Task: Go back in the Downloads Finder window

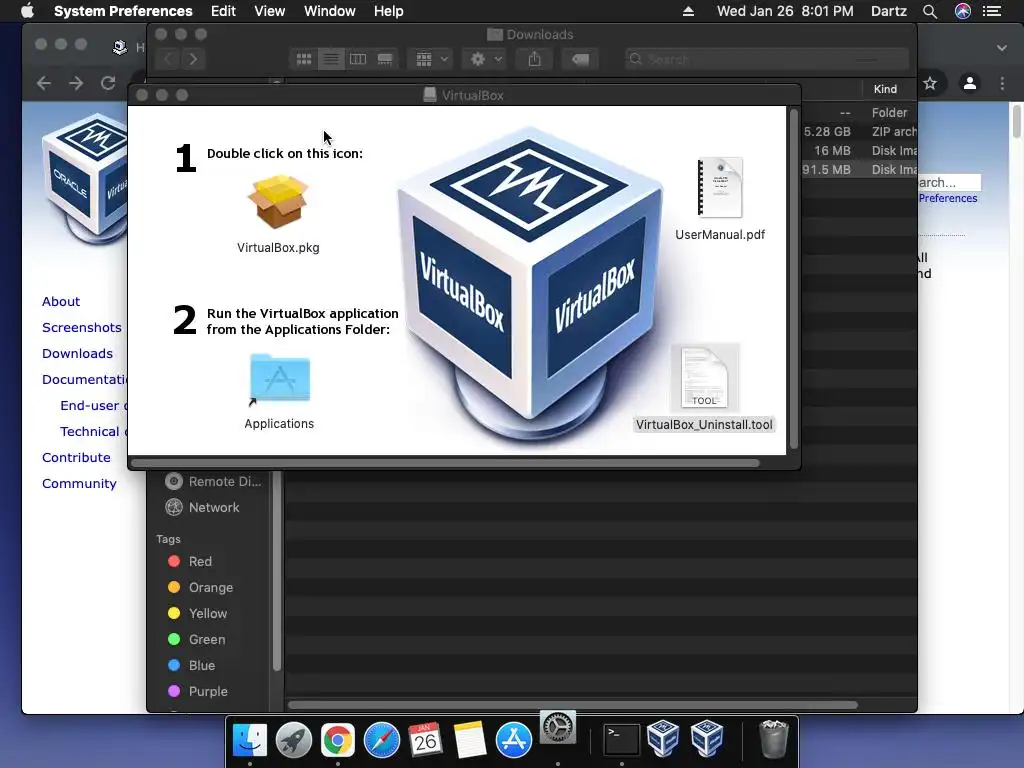Action: 168,59
